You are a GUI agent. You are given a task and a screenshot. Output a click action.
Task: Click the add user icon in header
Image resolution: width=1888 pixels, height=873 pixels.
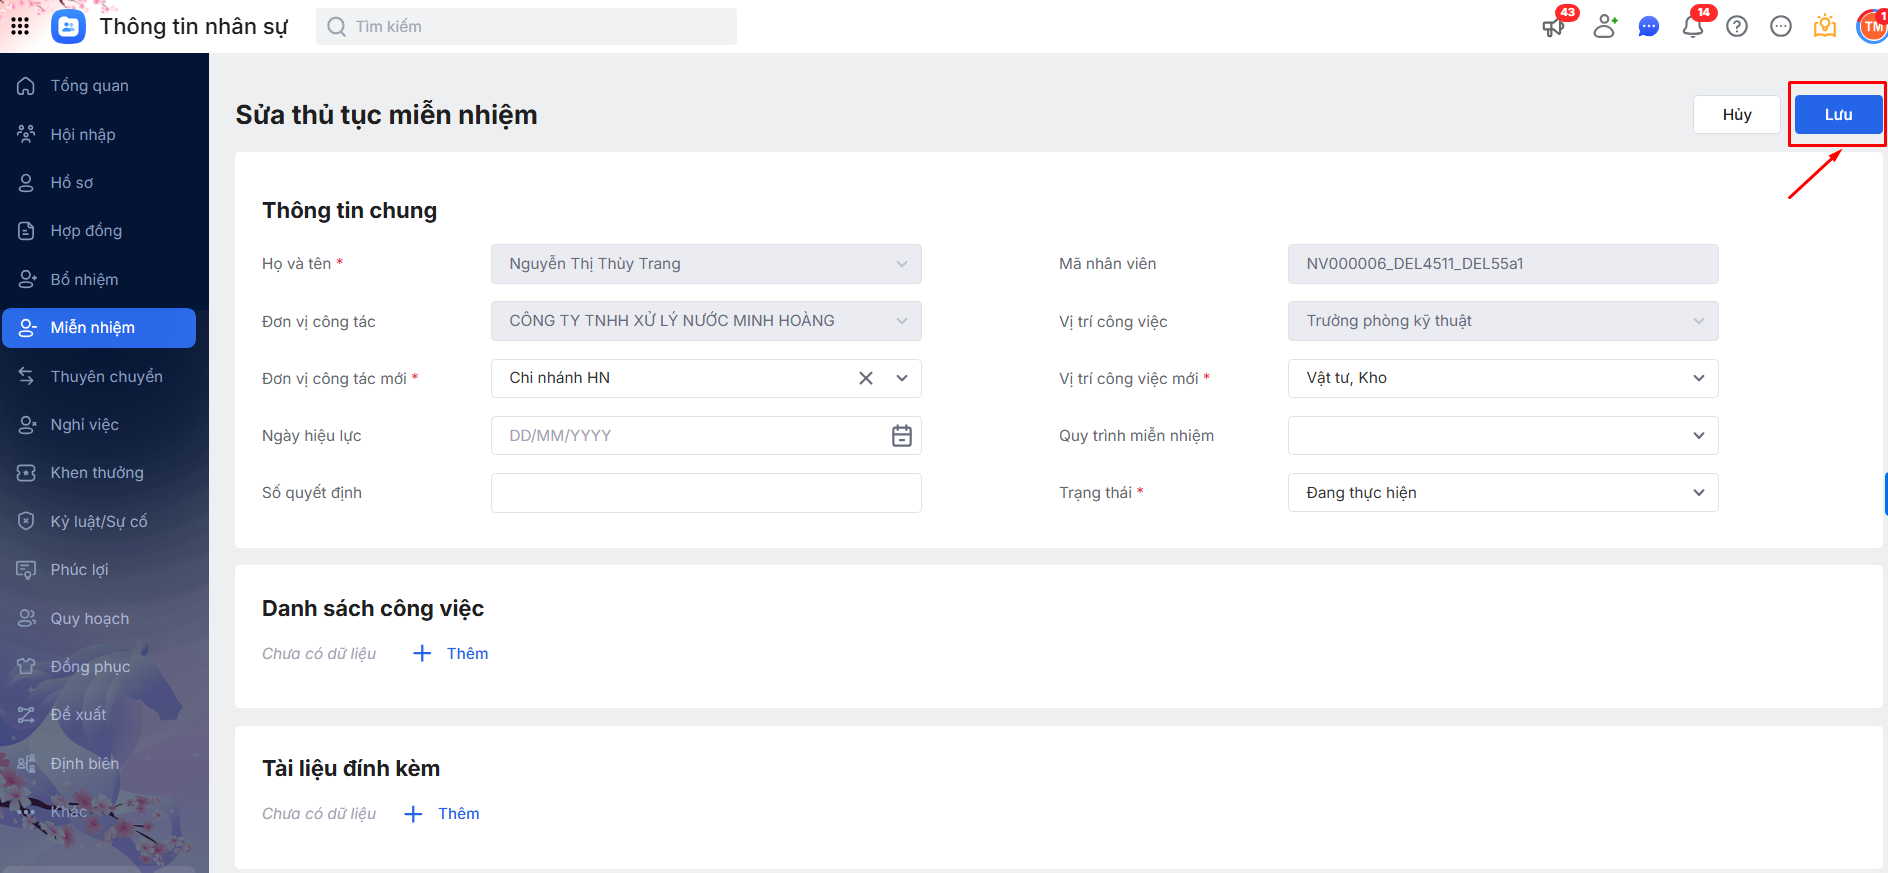point(1605,27)
